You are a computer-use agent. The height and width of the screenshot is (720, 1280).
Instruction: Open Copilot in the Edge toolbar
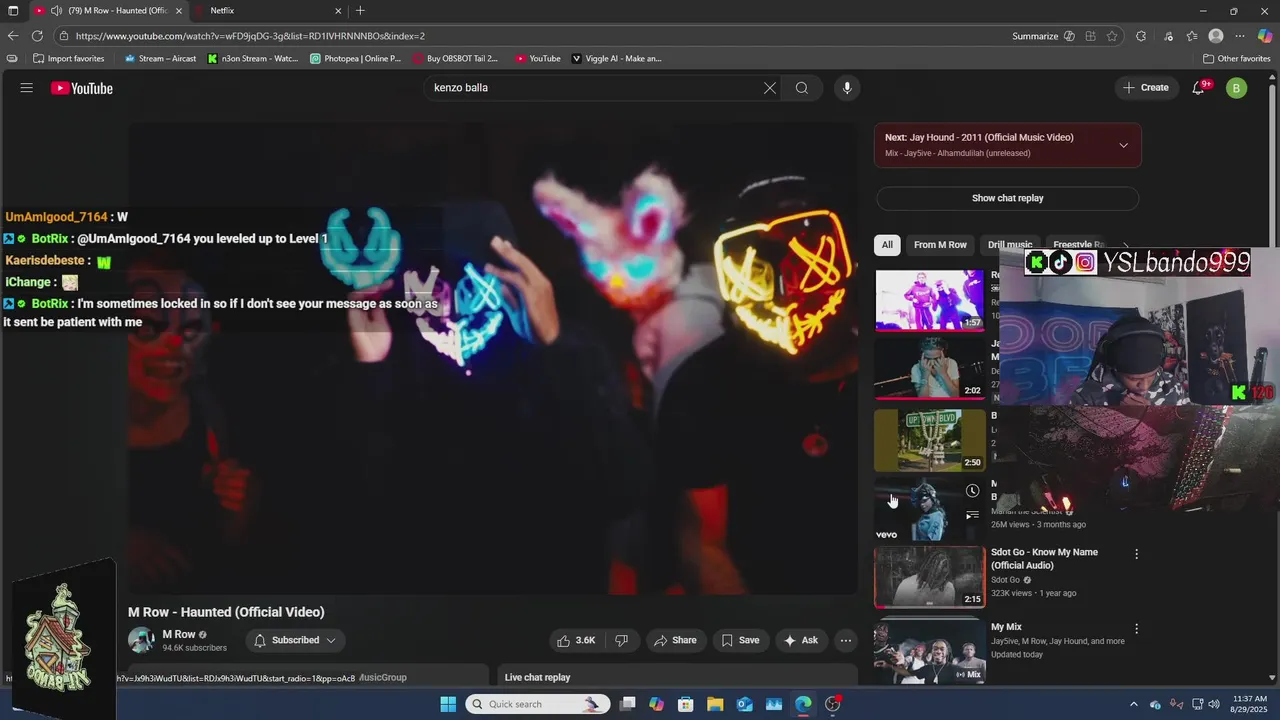(1265, 36)
